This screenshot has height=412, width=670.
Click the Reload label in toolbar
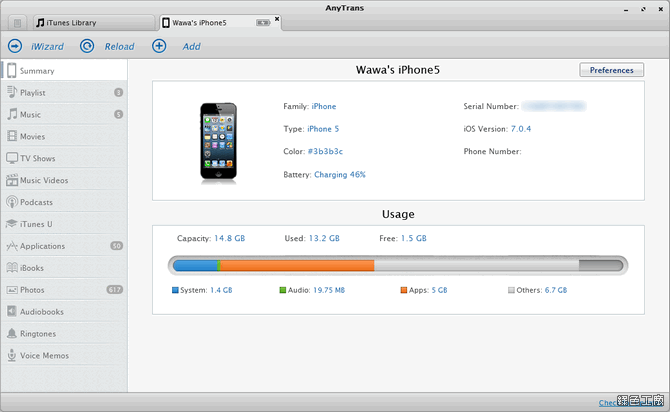click(x=120, y=46)
